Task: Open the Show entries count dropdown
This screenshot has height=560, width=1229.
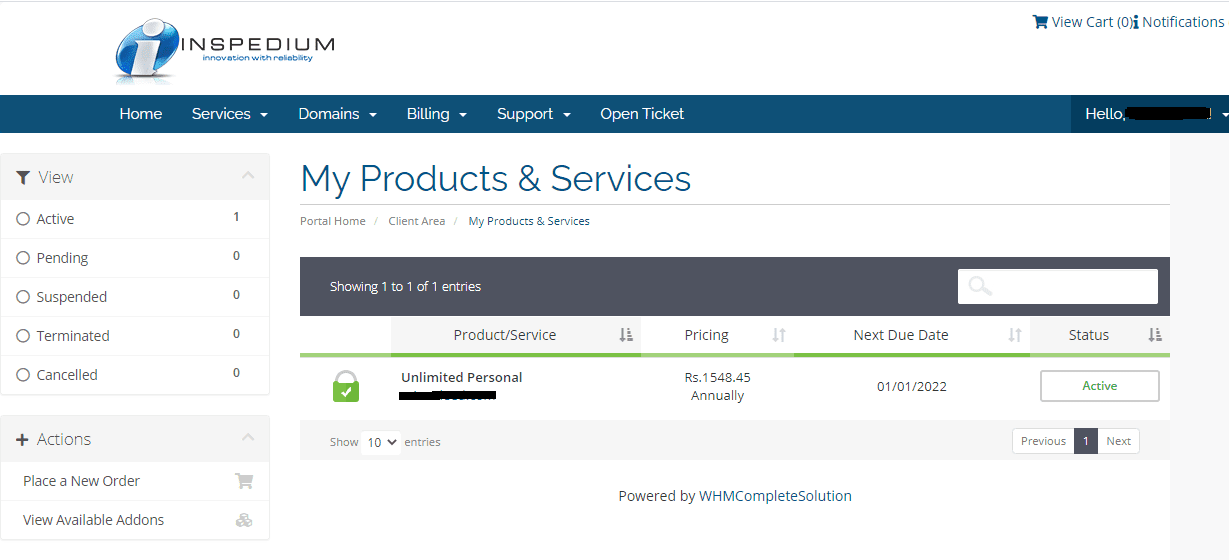Action: tap(381, 441)
